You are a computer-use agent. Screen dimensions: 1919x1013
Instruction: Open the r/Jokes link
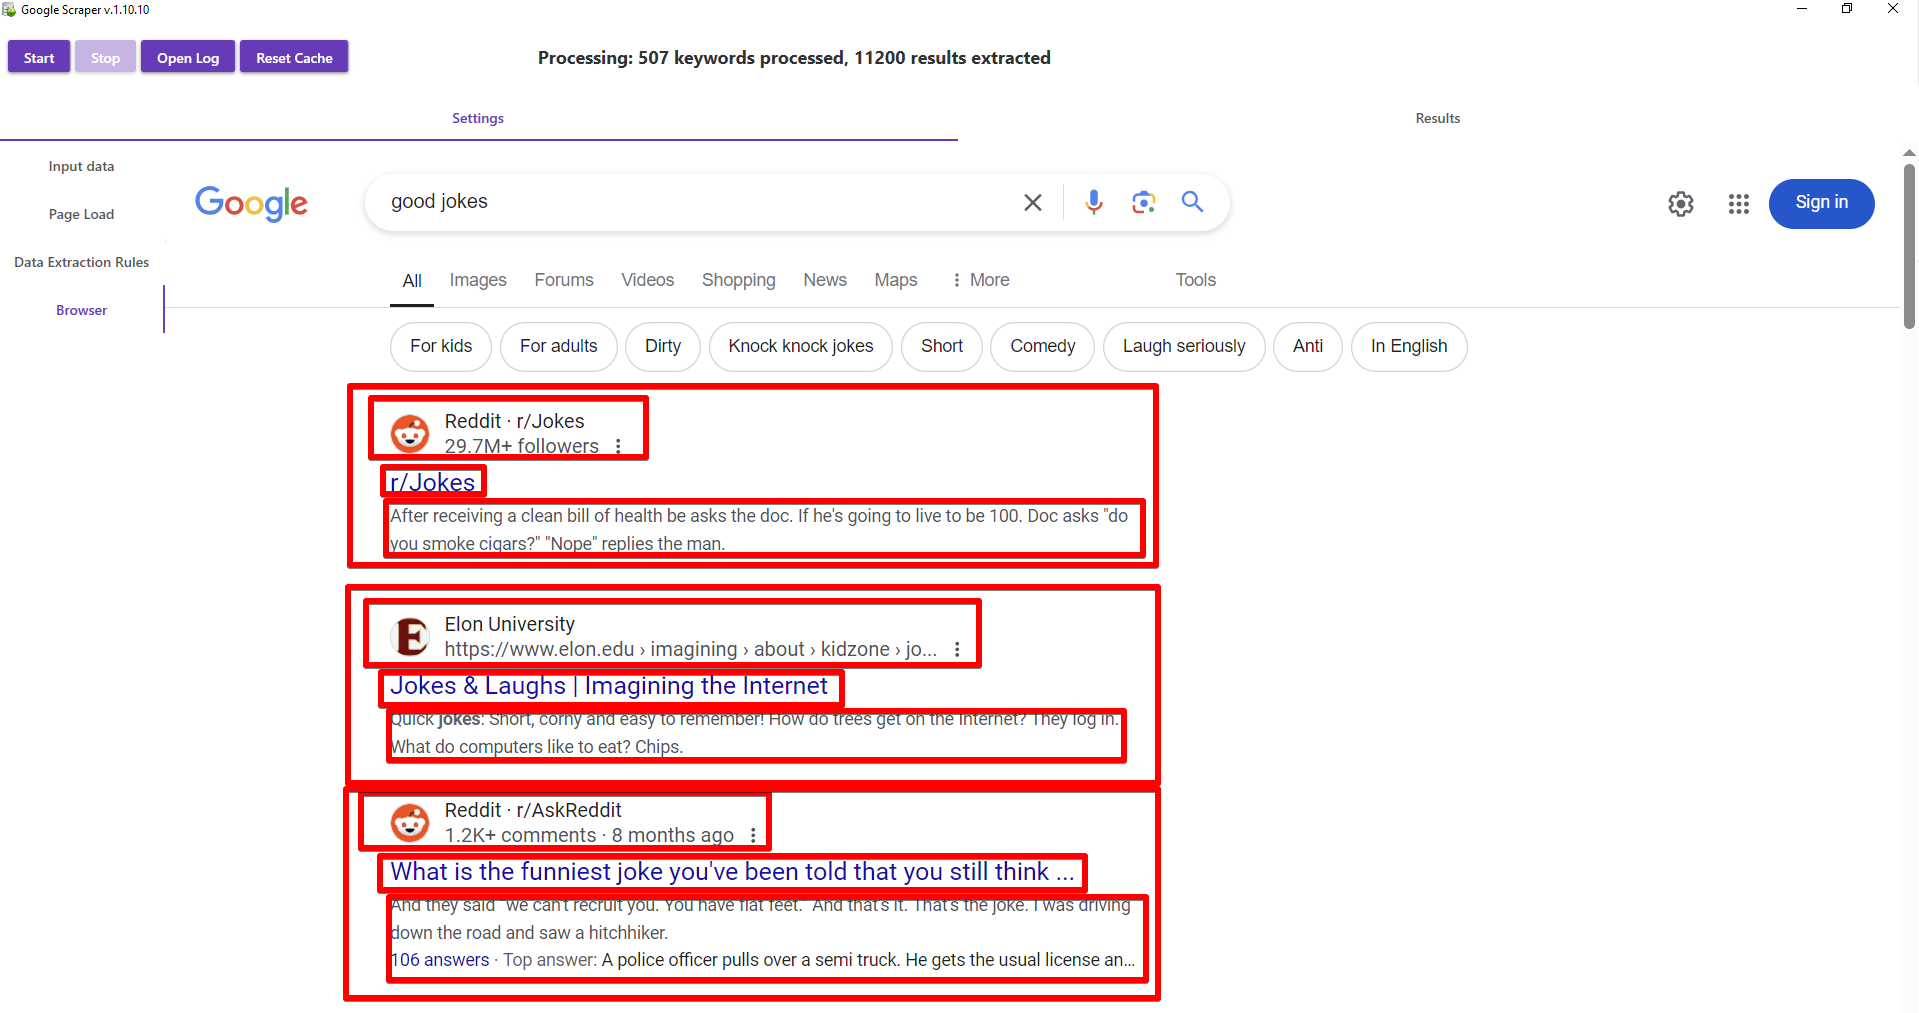(x=432, y=482)
